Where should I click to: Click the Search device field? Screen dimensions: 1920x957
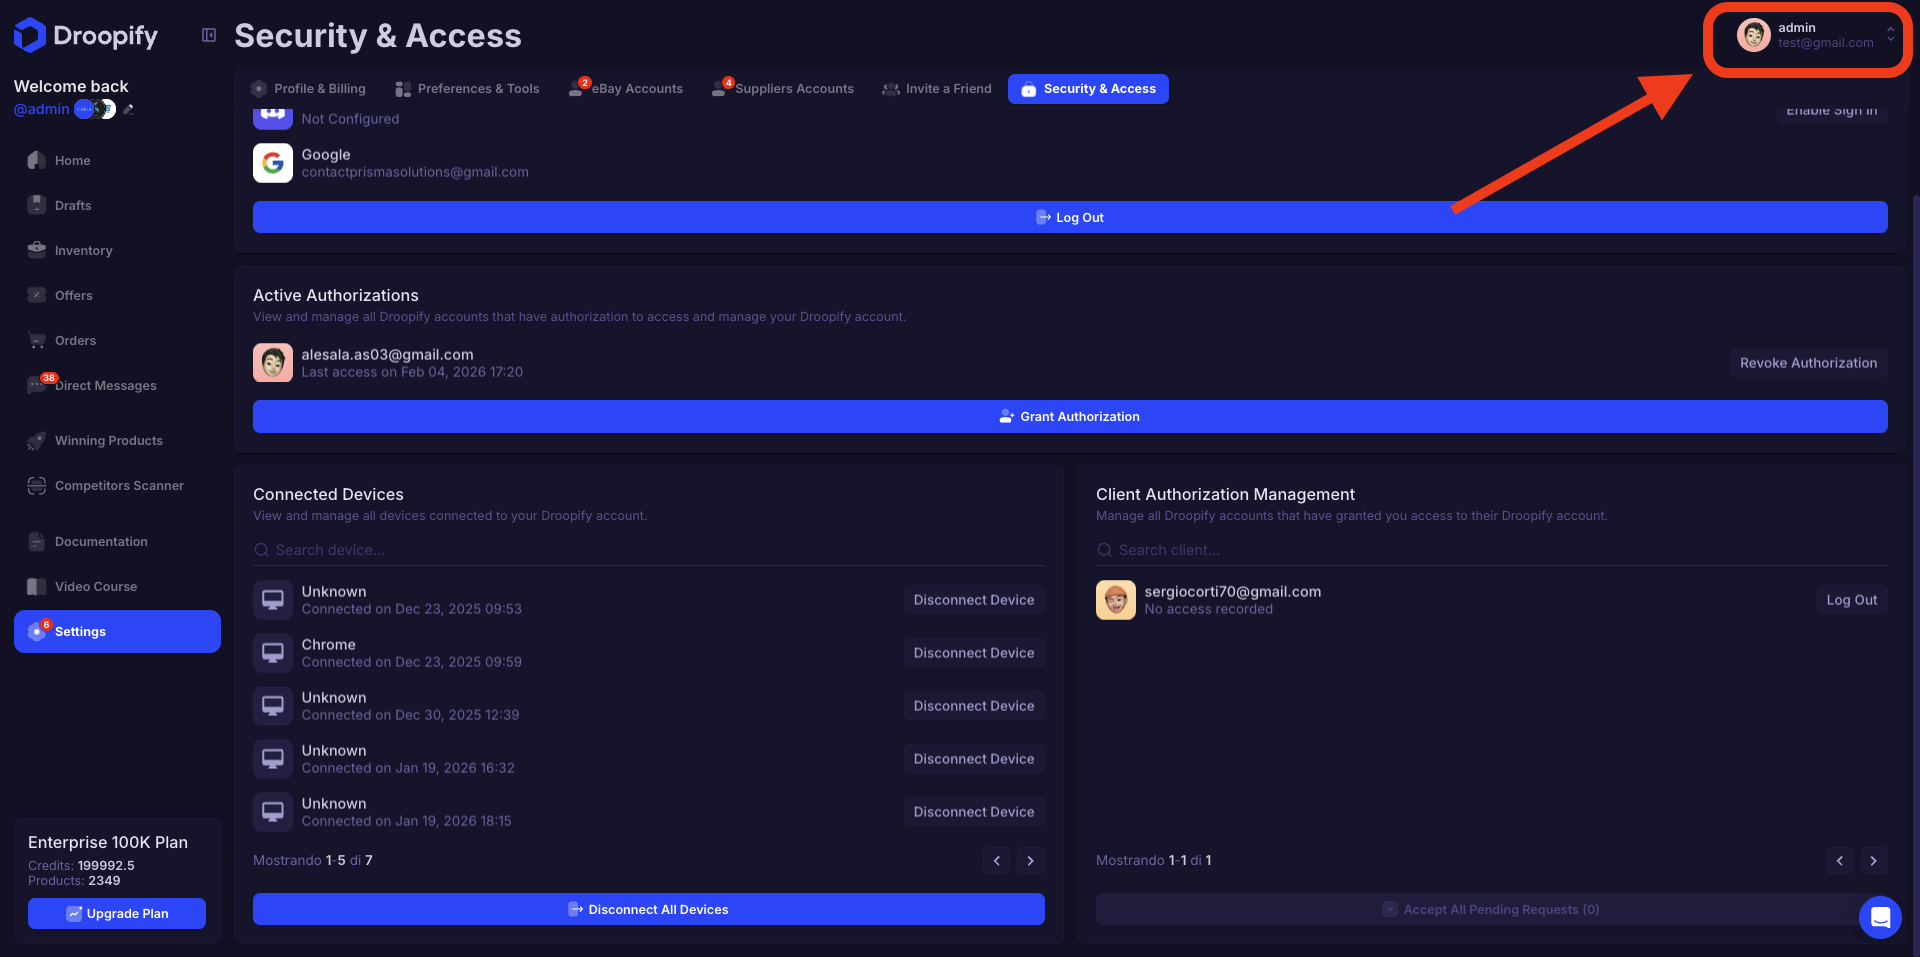click(x=650, y=550)
